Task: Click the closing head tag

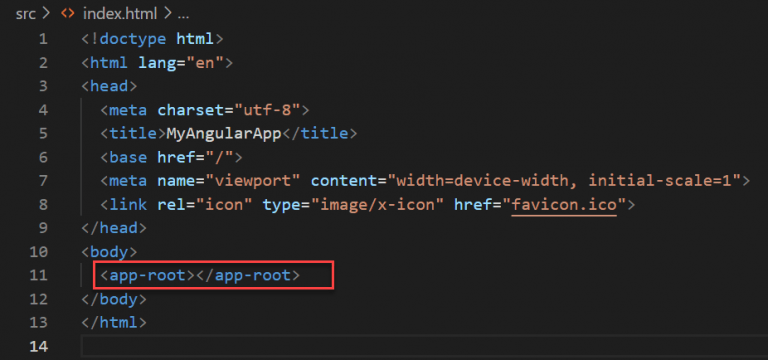Action: pyautogui.click(x=114, y=228)
